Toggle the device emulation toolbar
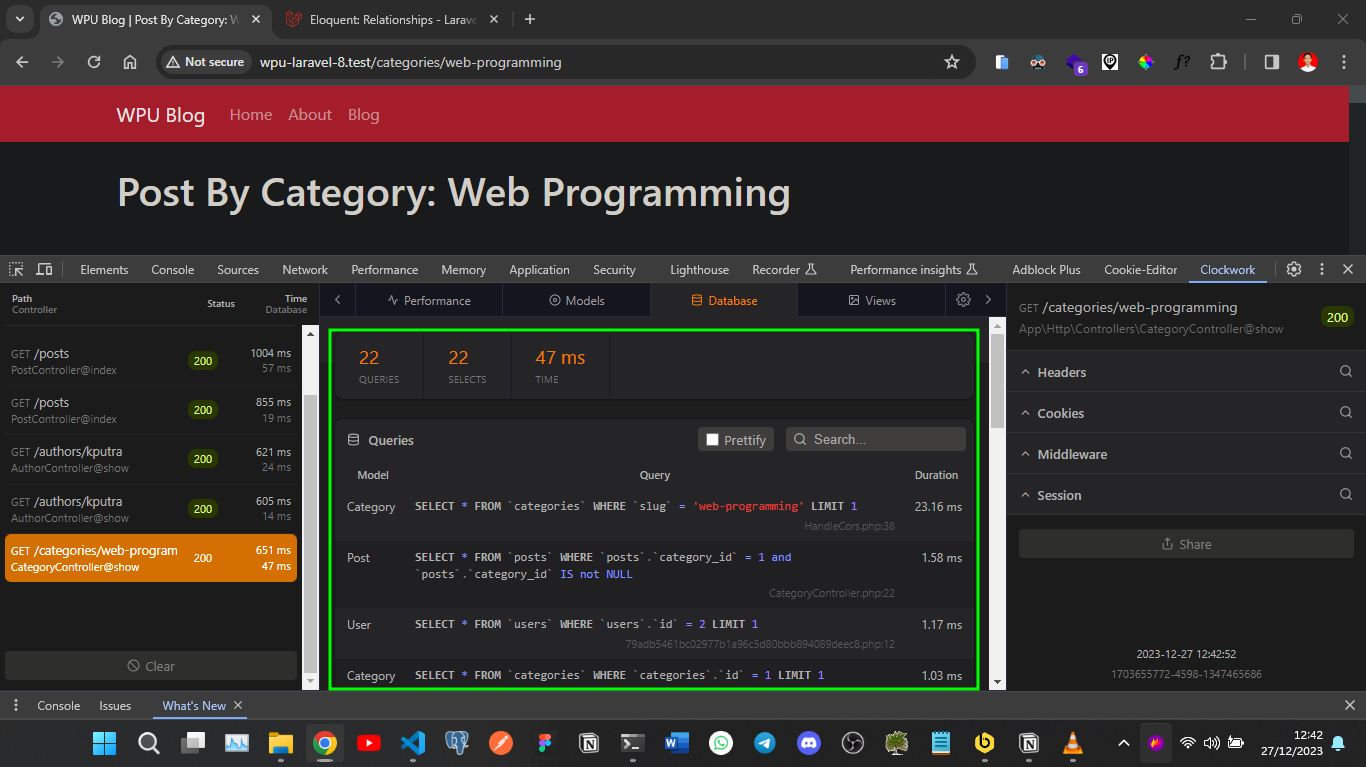Screen dimensions: 1366x767 click(x=44, y=269)
